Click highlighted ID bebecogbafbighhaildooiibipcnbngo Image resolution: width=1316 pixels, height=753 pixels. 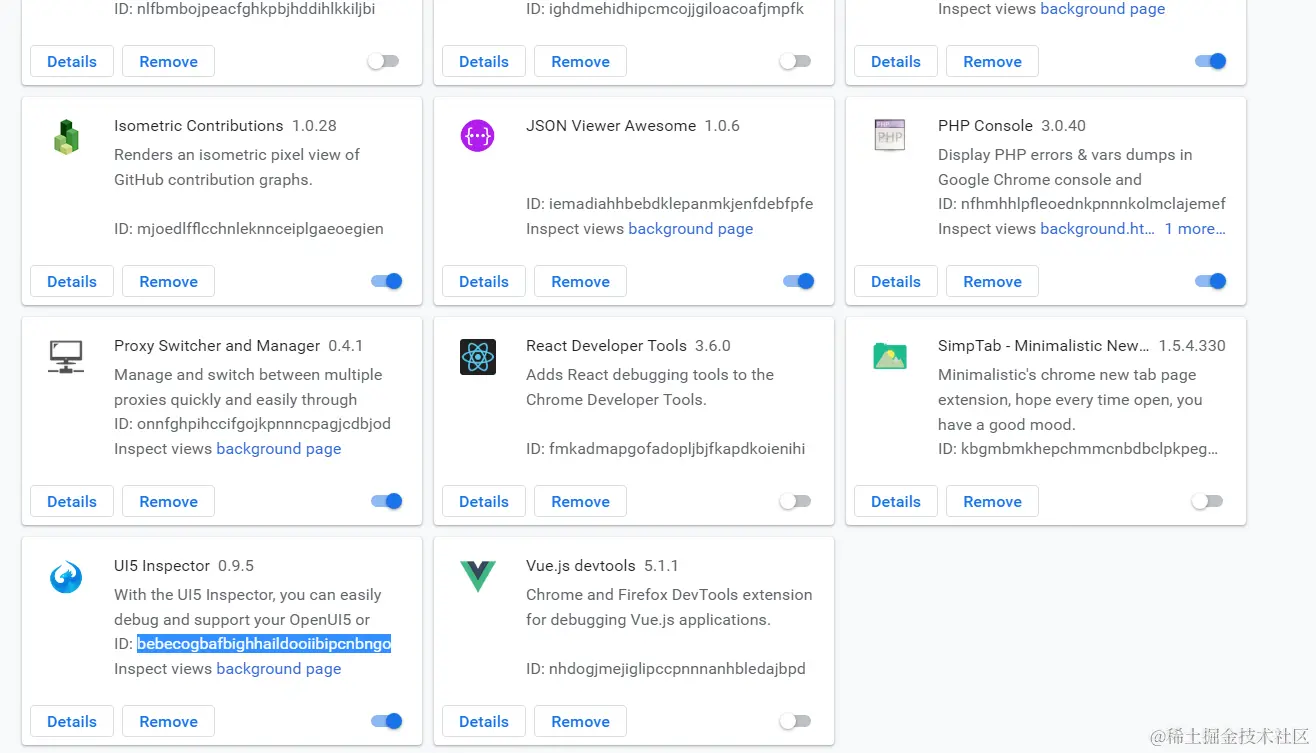(264, 644)
